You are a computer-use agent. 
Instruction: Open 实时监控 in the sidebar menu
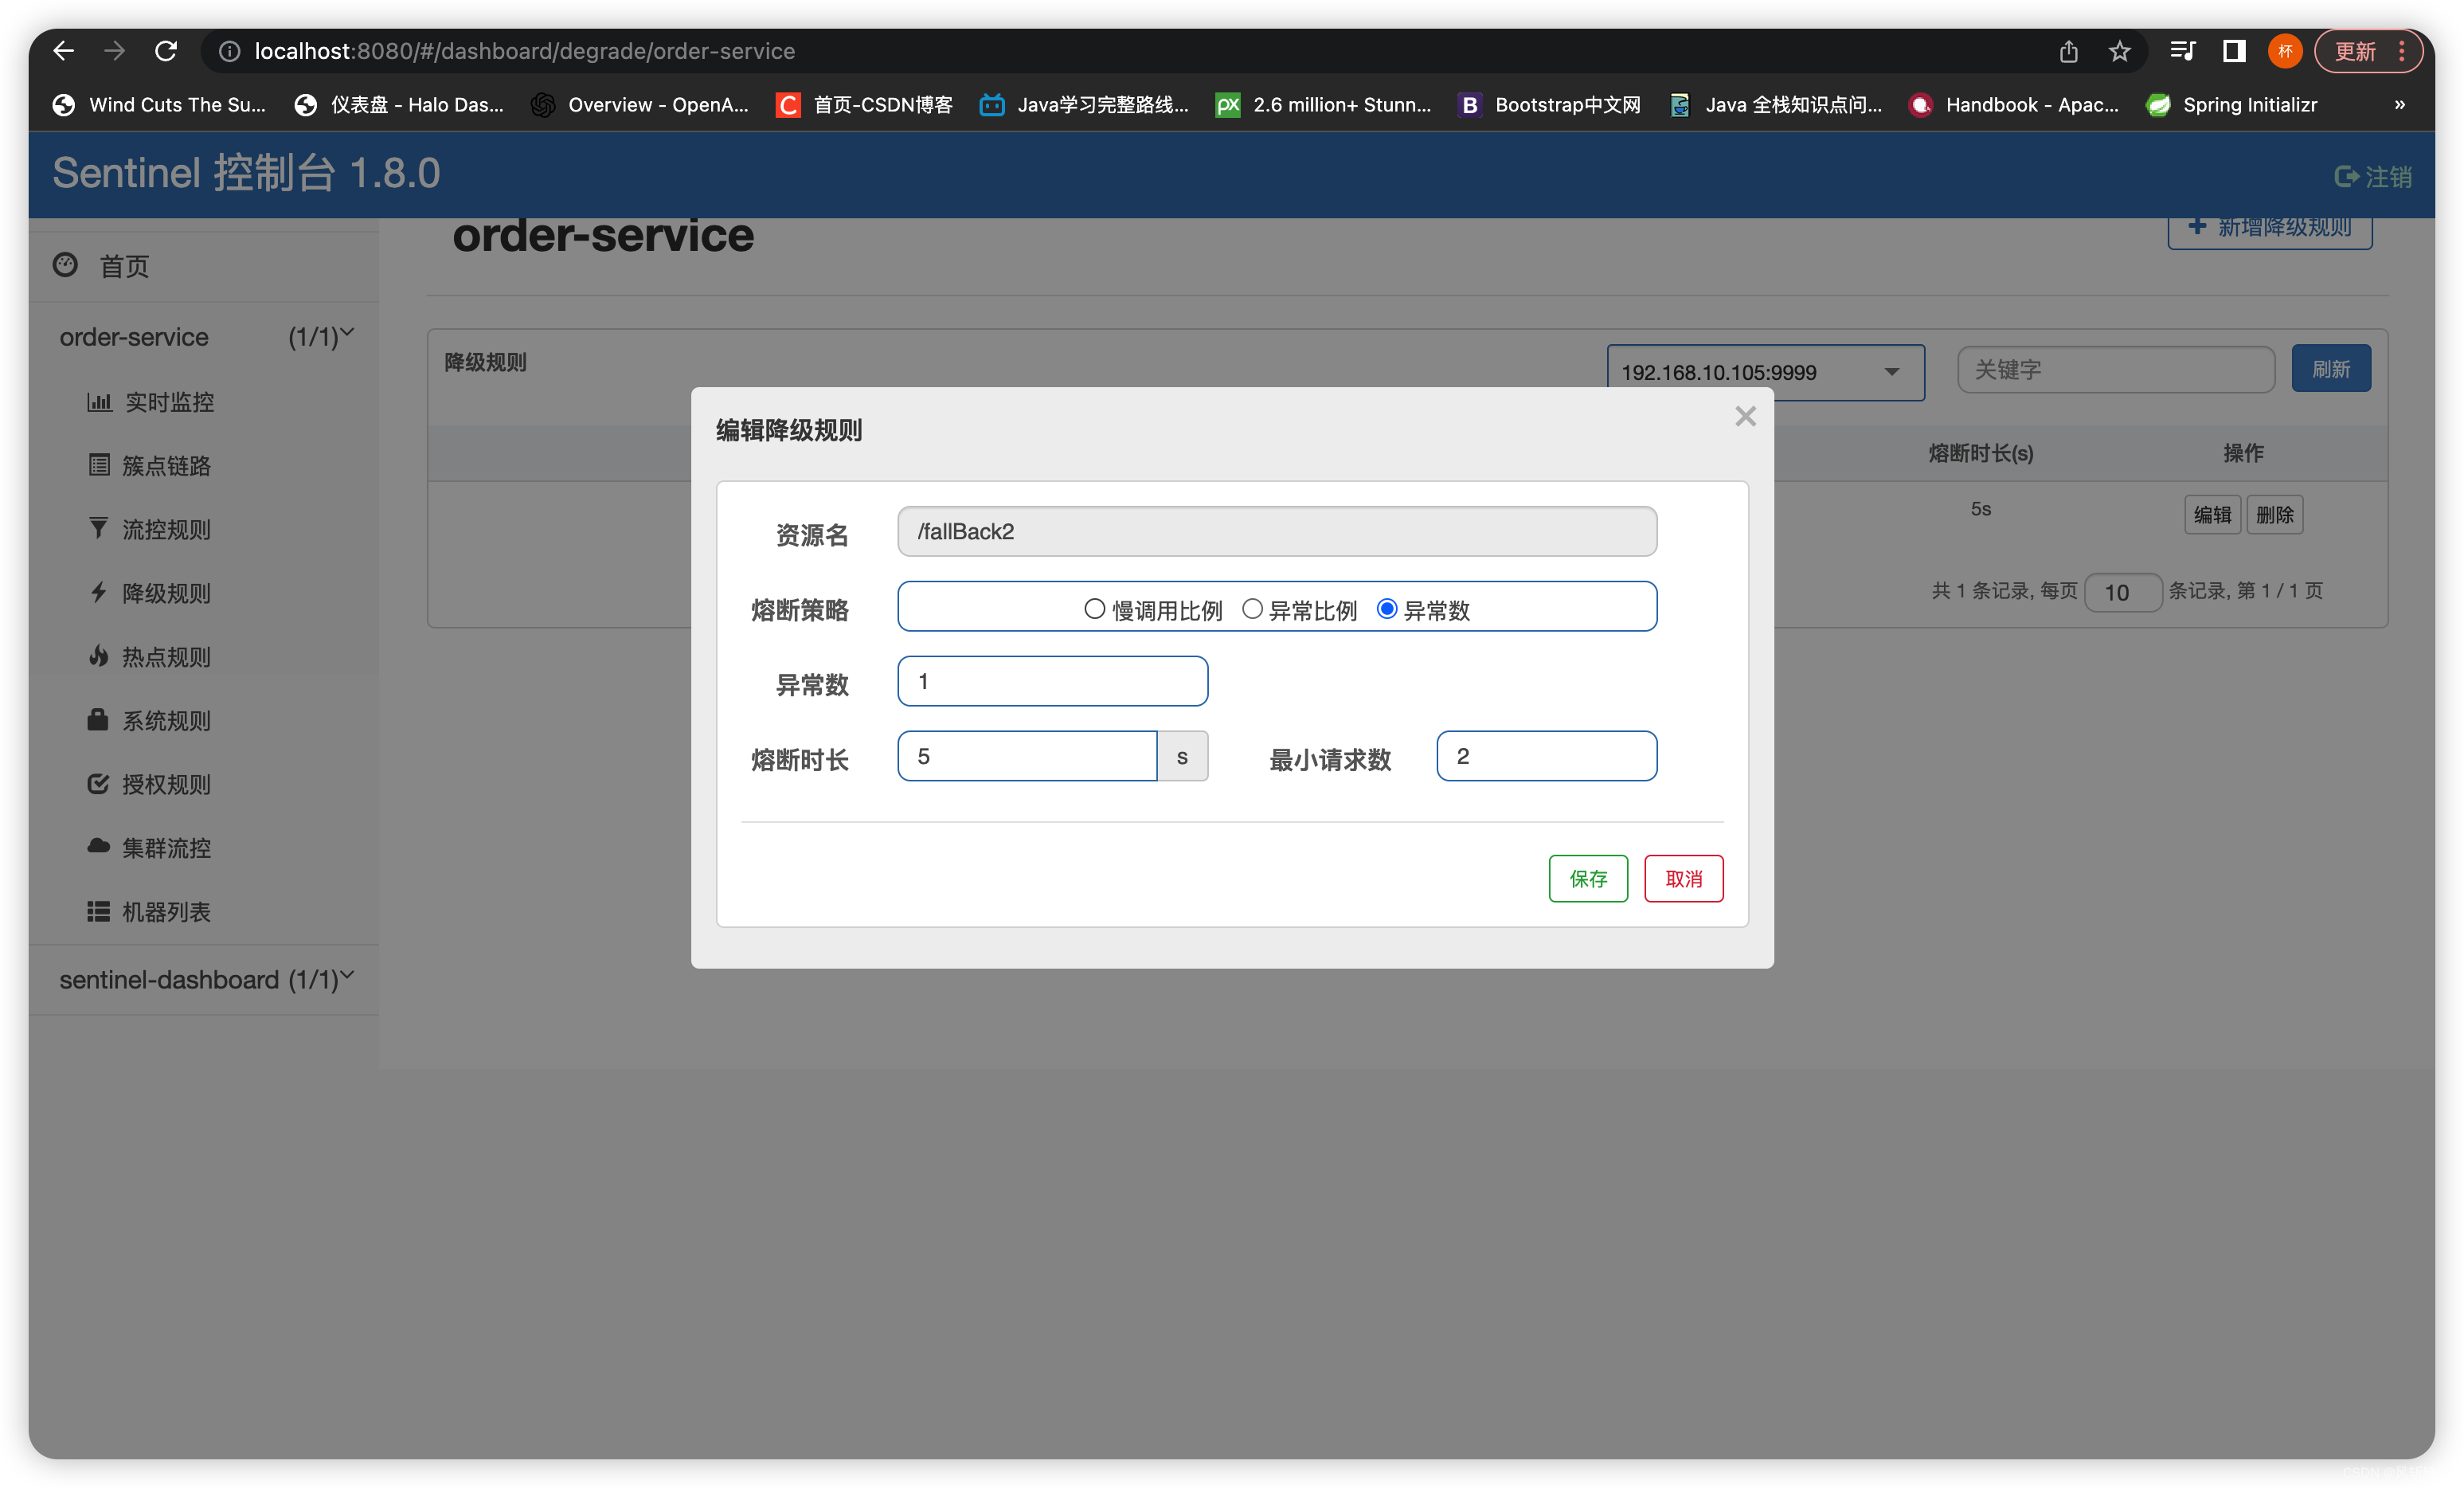click(168, 402)
